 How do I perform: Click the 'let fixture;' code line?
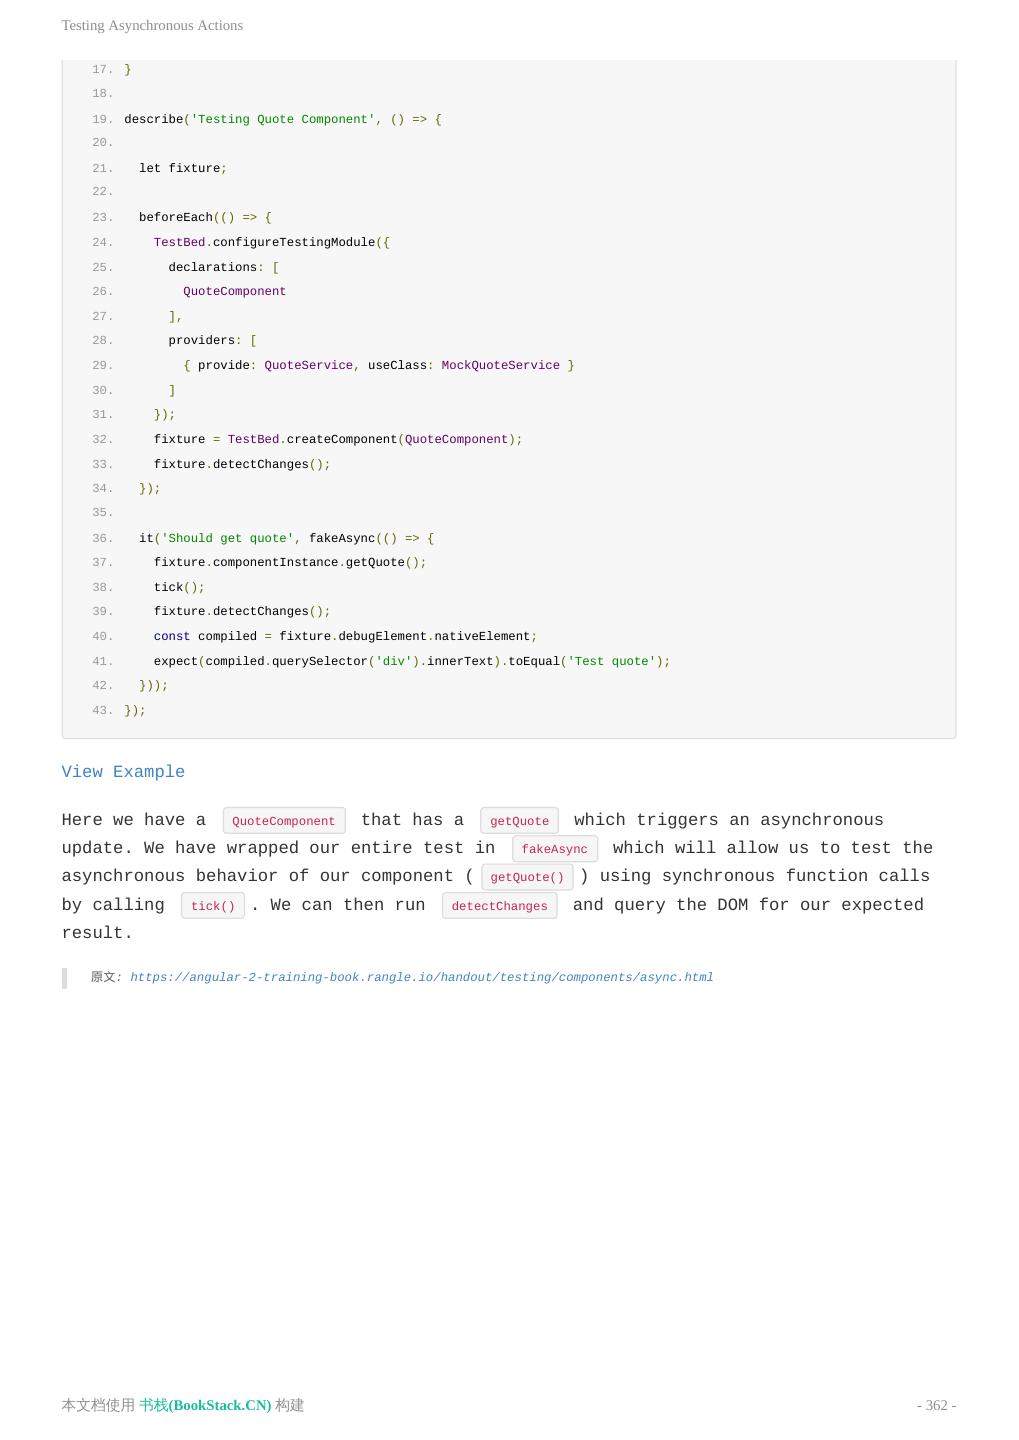pos(183,168)
